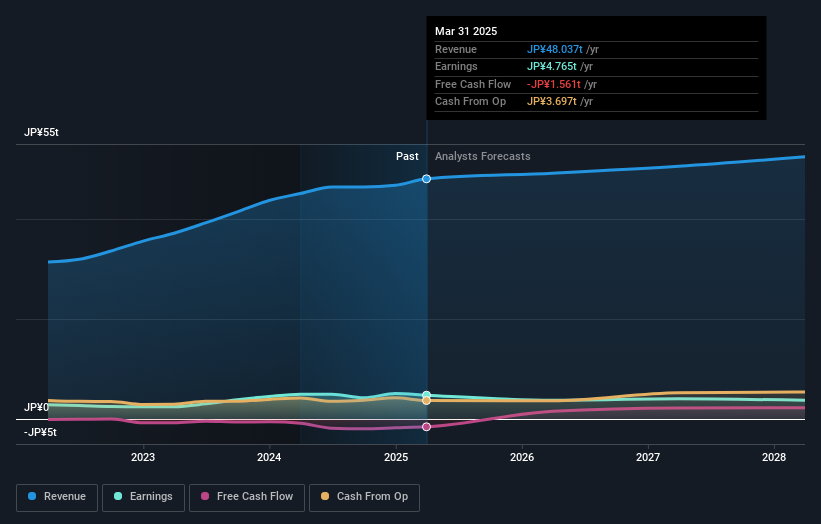
Task: Click the Cash From Op label in tooltip
Action: click(x=470, y=102)
